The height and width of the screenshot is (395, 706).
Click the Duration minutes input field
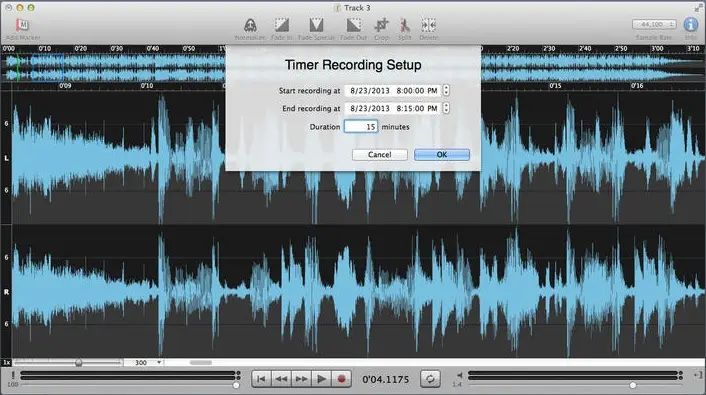click(x=361, y=127)
